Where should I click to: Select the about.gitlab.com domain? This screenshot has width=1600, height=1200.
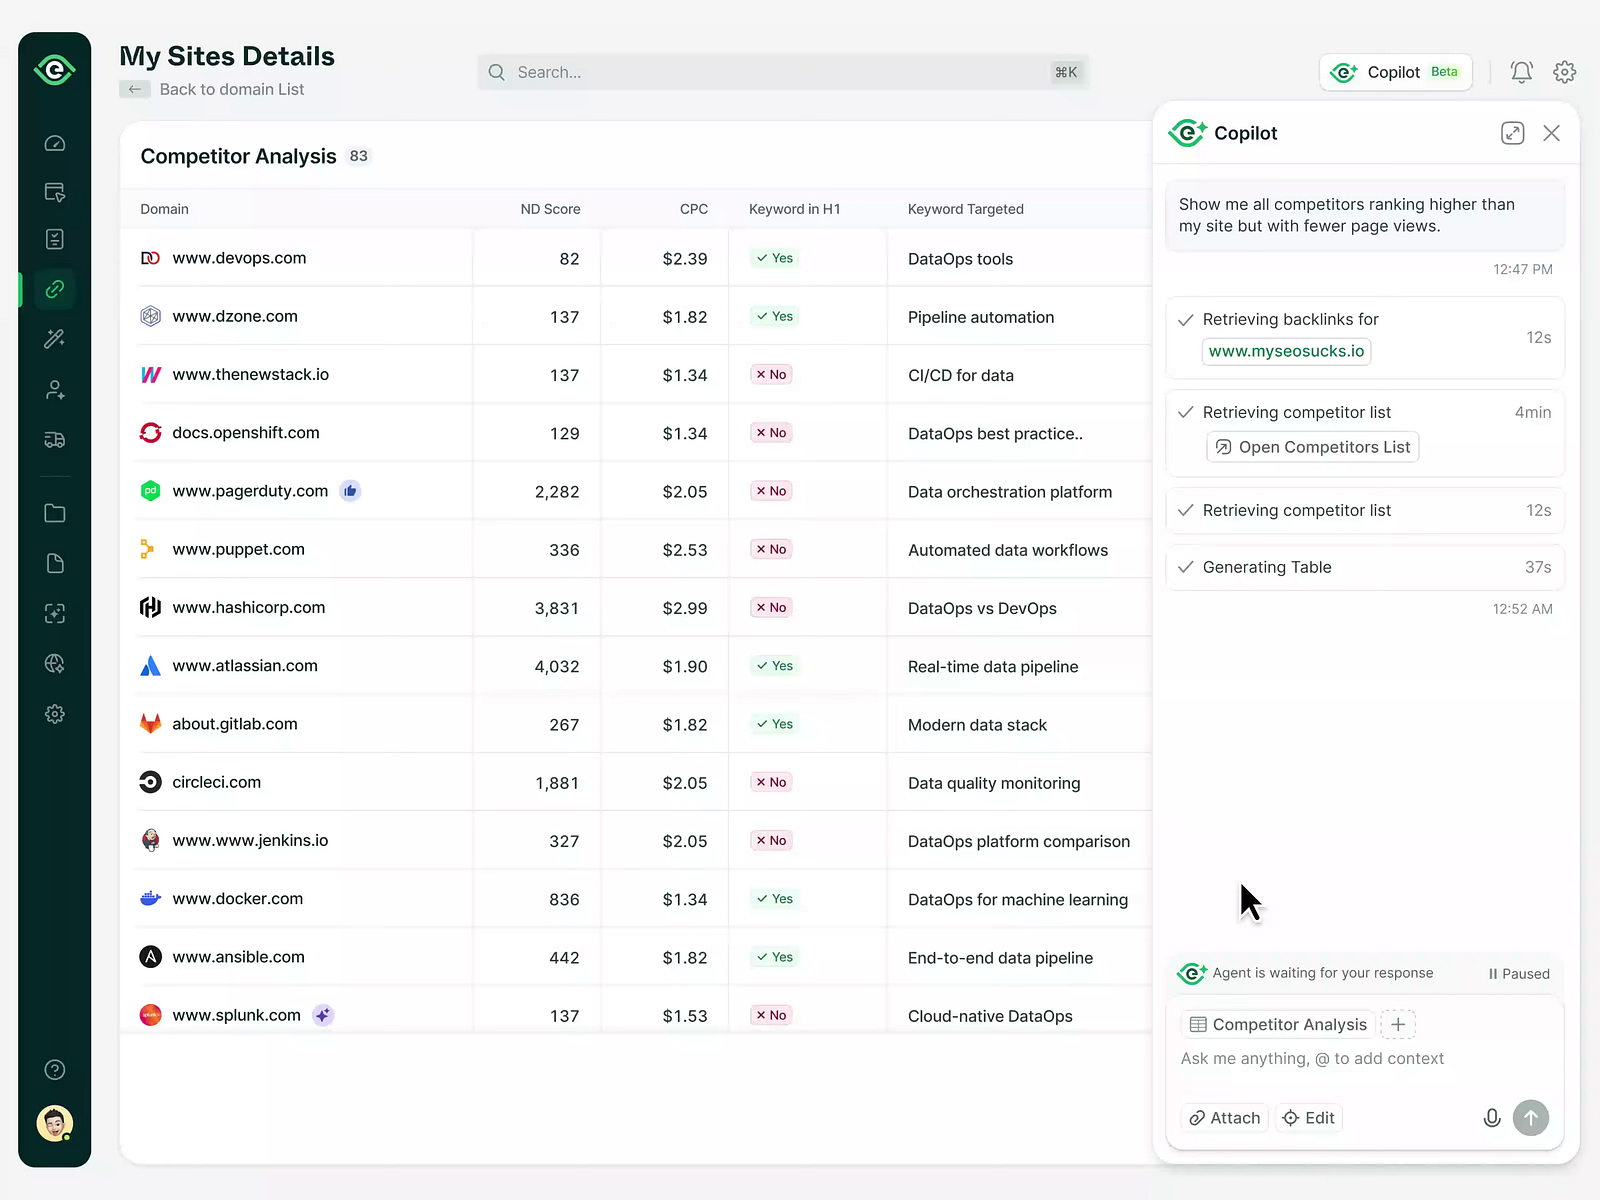click(235, 724)
